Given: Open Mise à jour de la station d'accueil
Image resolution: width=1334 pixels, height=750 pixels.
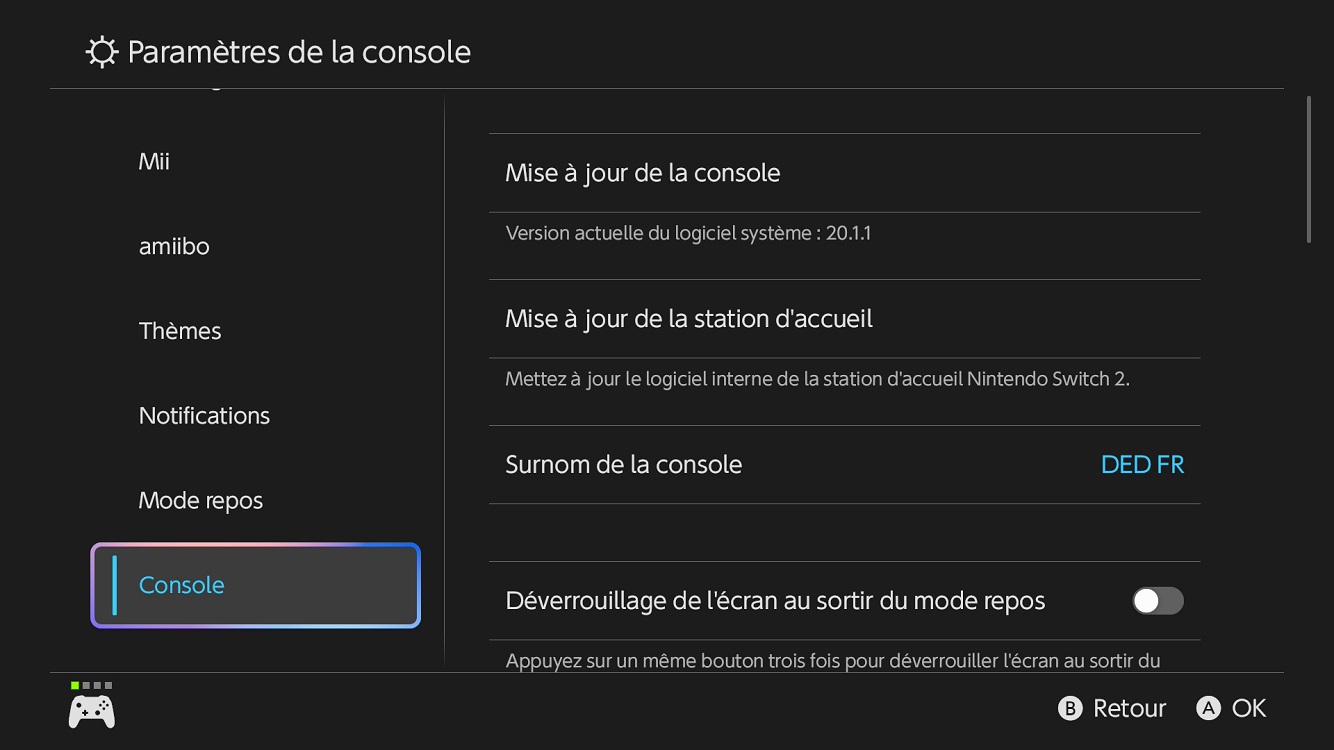Looking at the screenshot, I should 844,319.
